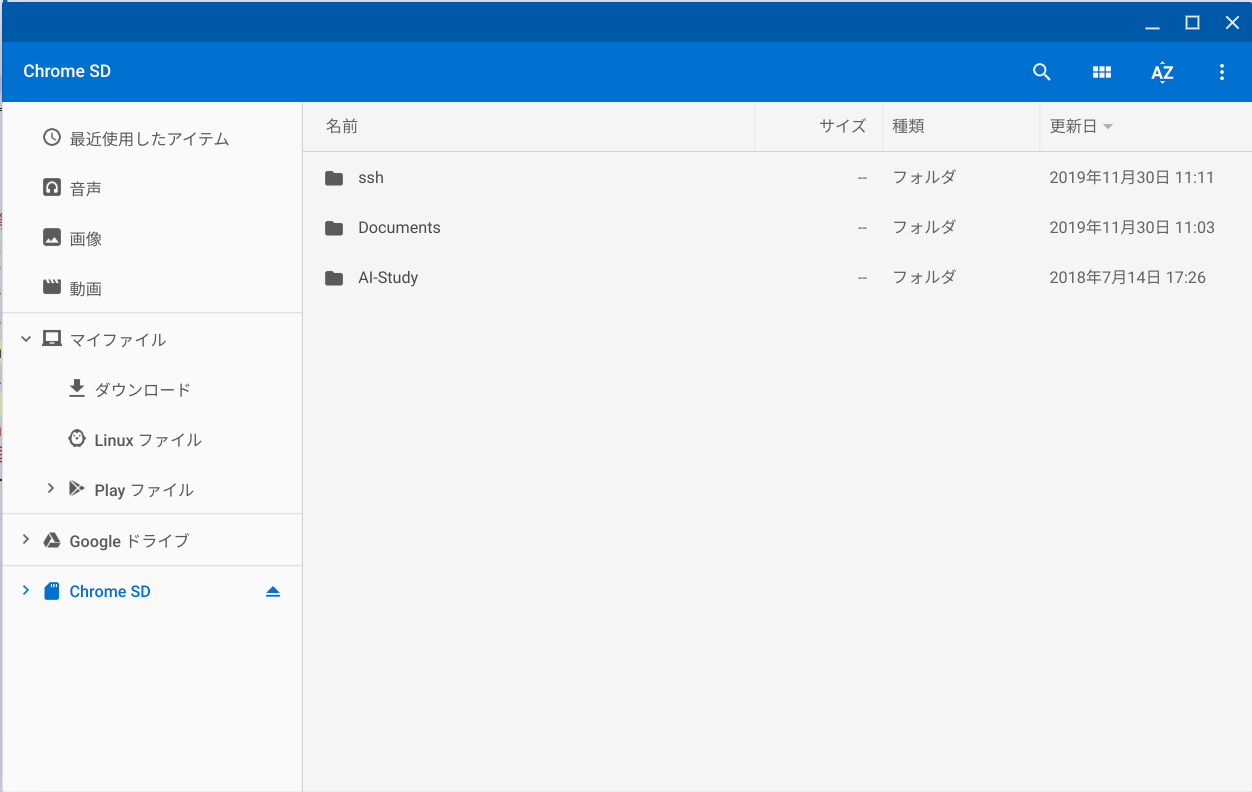Expand the Chrome SD tree node
This screenshot has height=792, width=1252.
coord(26,591)
